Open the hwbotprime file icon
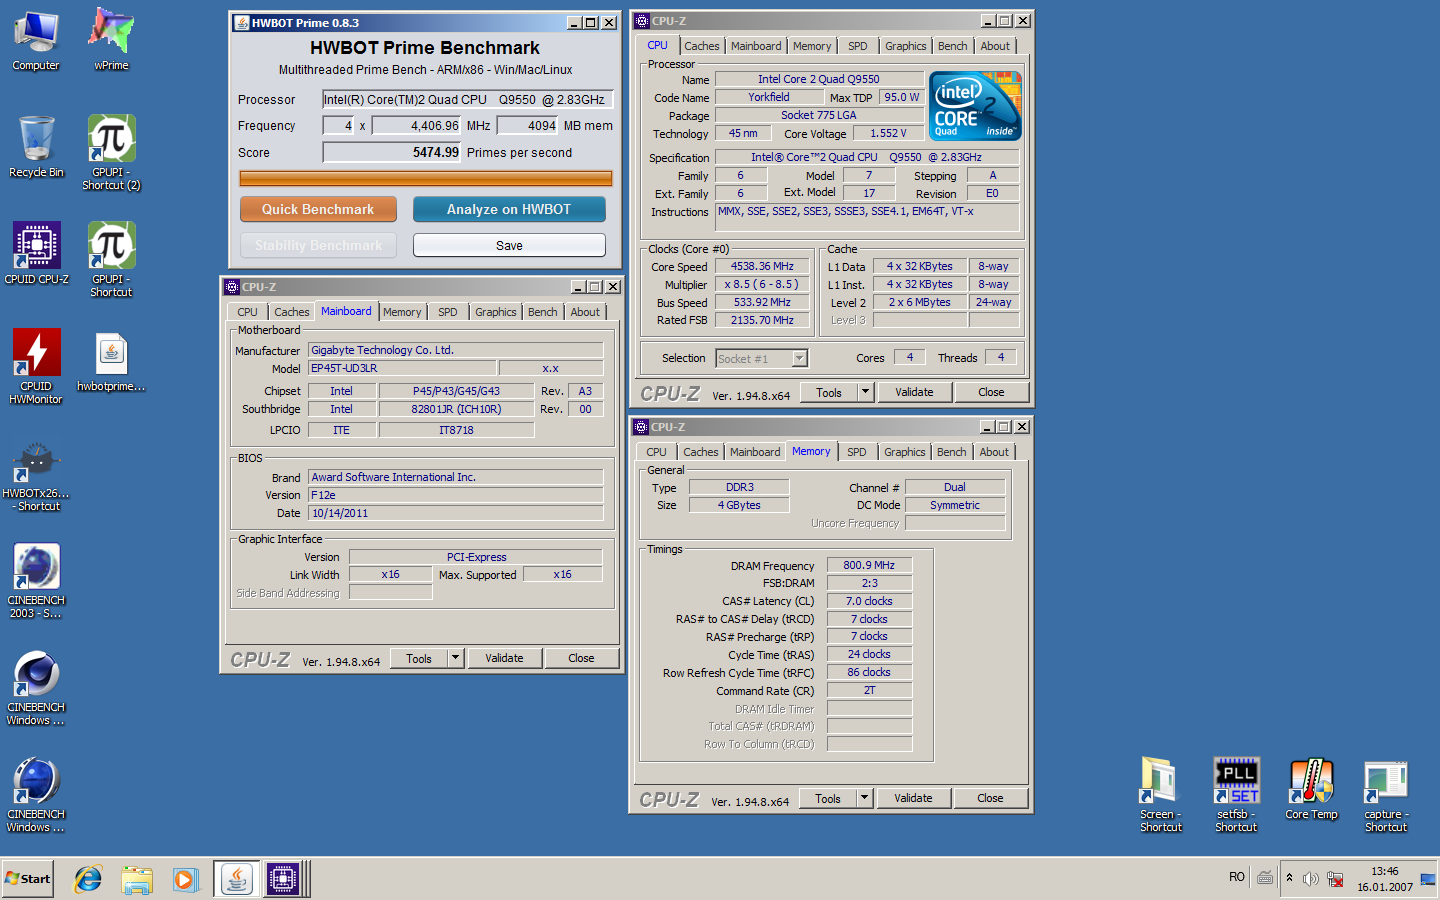The image size is (1440, 900). (x=111, y=361)
